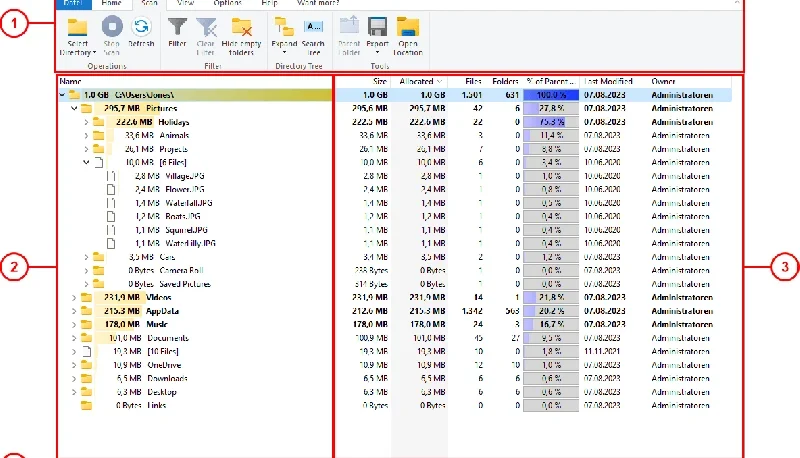Expand the Documents folder
The image size is (800, 458).
click(74, 338)
